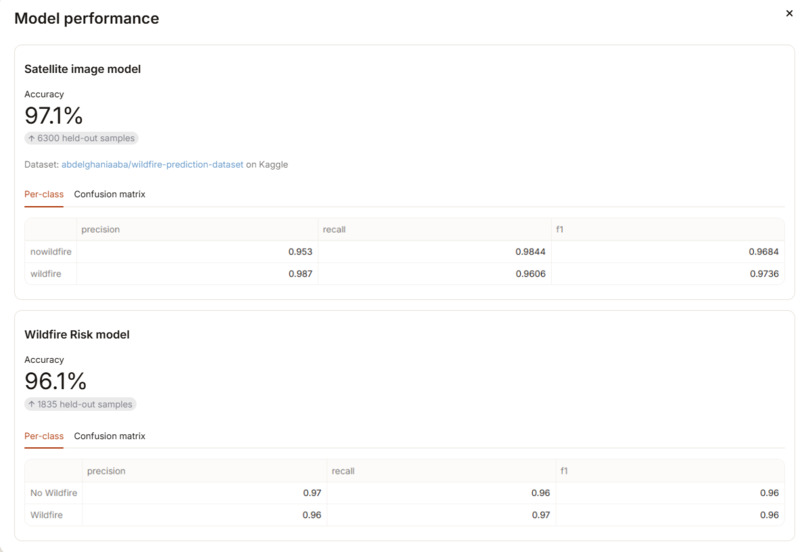Click Accuracy label in Wildfire Risk model
Screen dimensions: 806x552
[x=44, y=360]
